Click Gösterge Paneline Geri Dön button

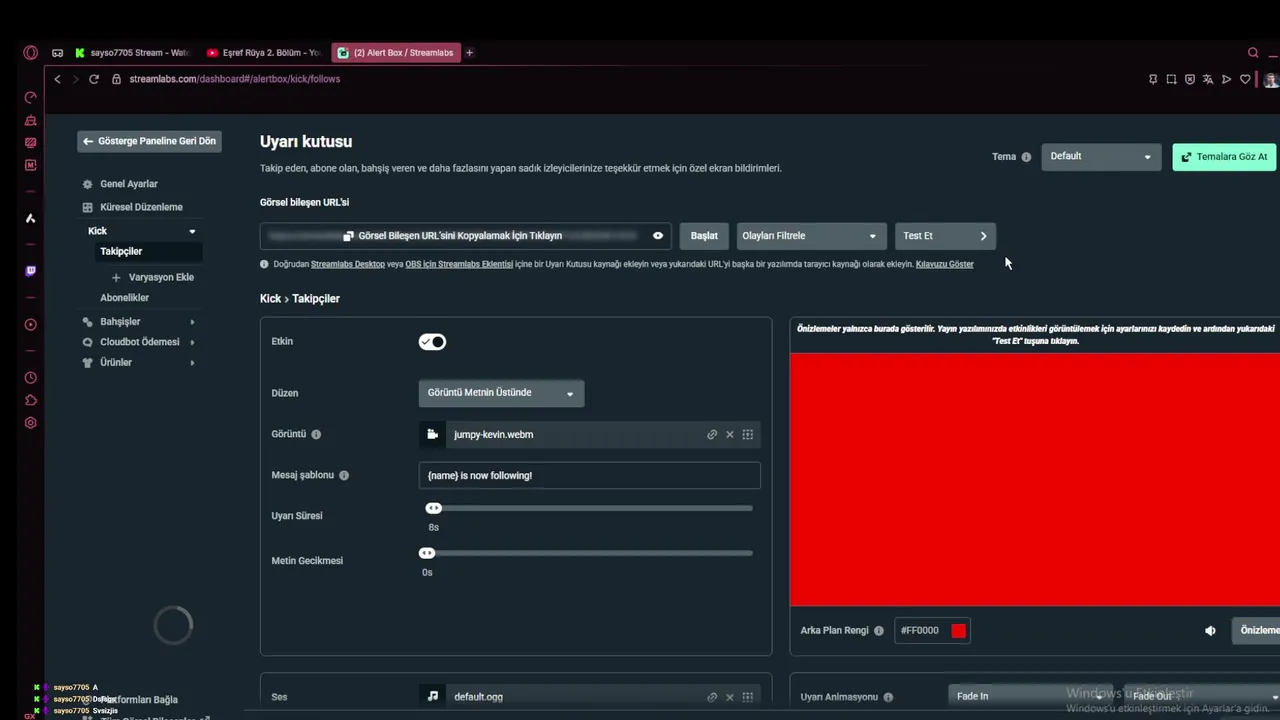click(149, 141)
